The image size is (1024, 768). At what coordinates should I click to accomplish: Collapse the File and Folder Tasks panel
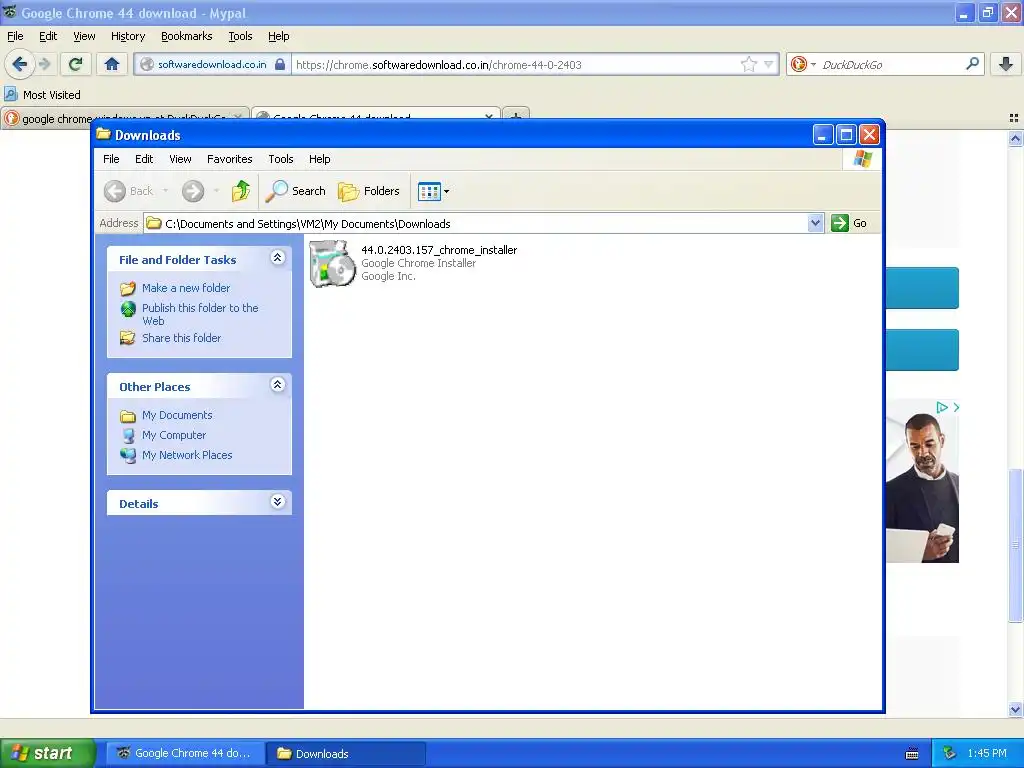click(x=278, y=257)
